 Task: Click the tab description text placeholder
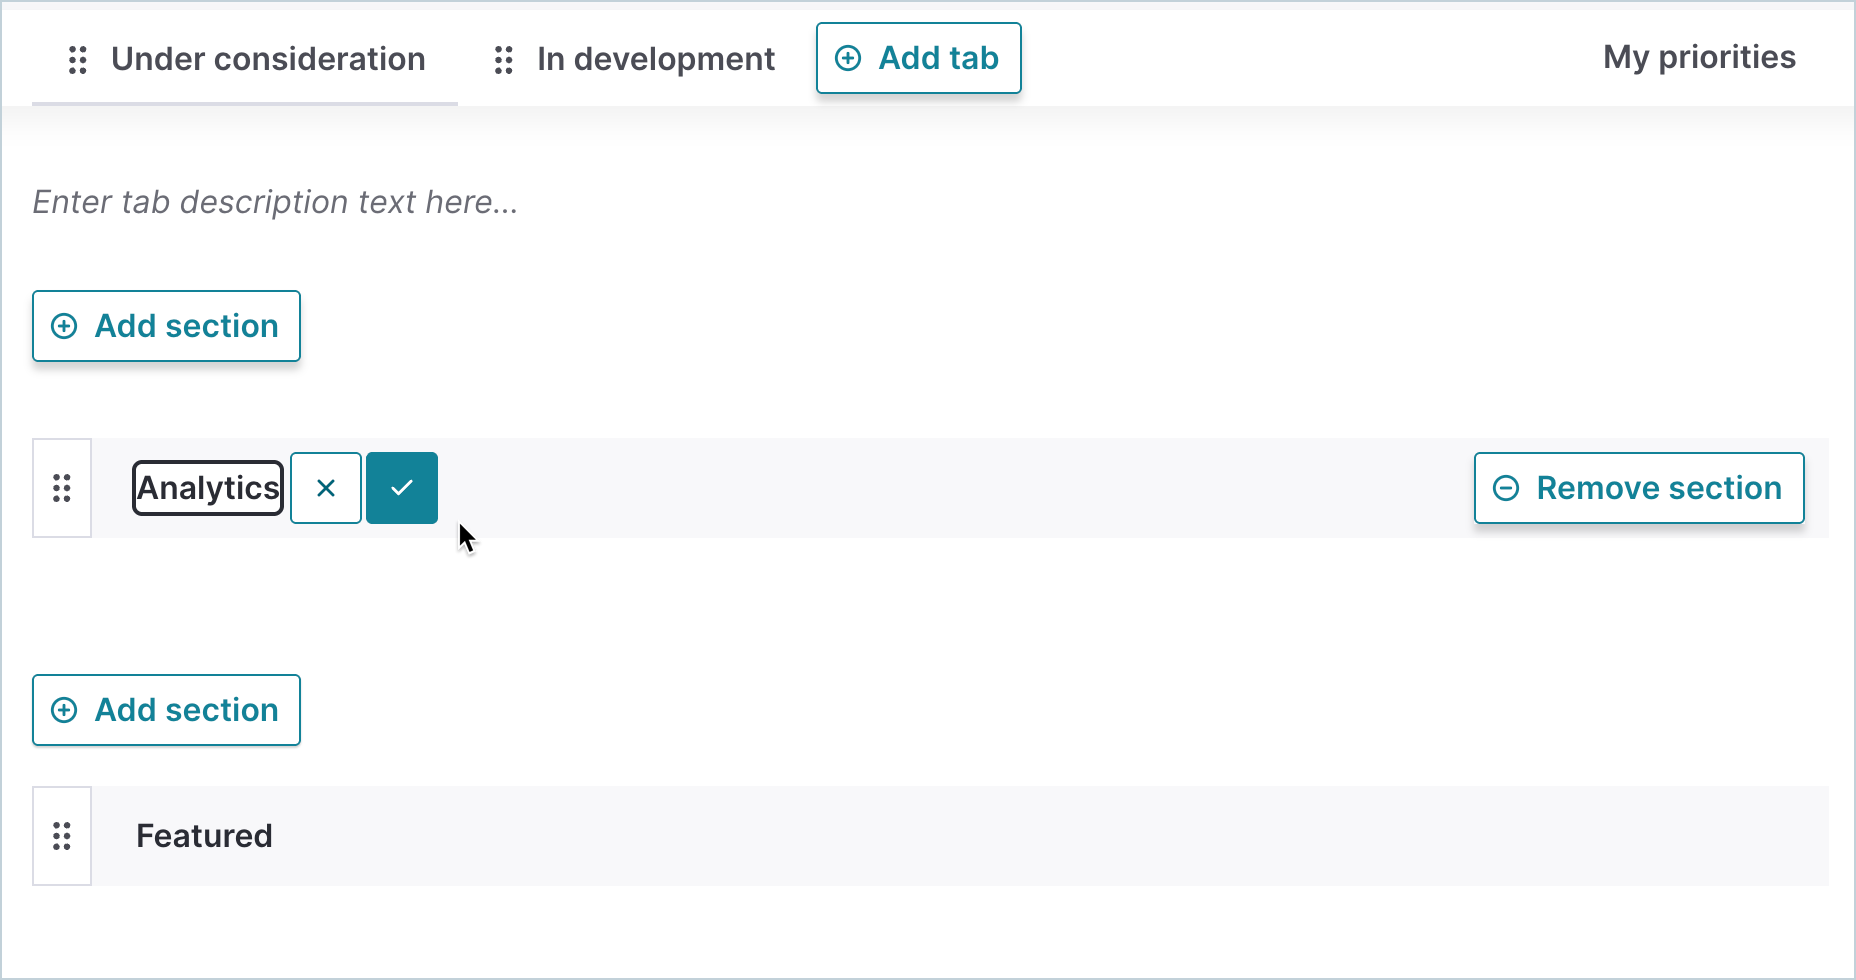(x=276, y=202)
